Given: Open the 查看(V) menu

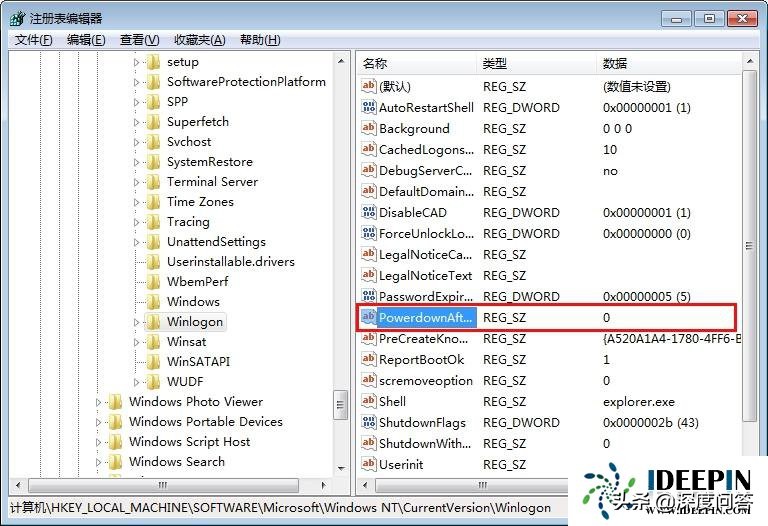Looking at the screenshot, I should click(x=140, y=40).
